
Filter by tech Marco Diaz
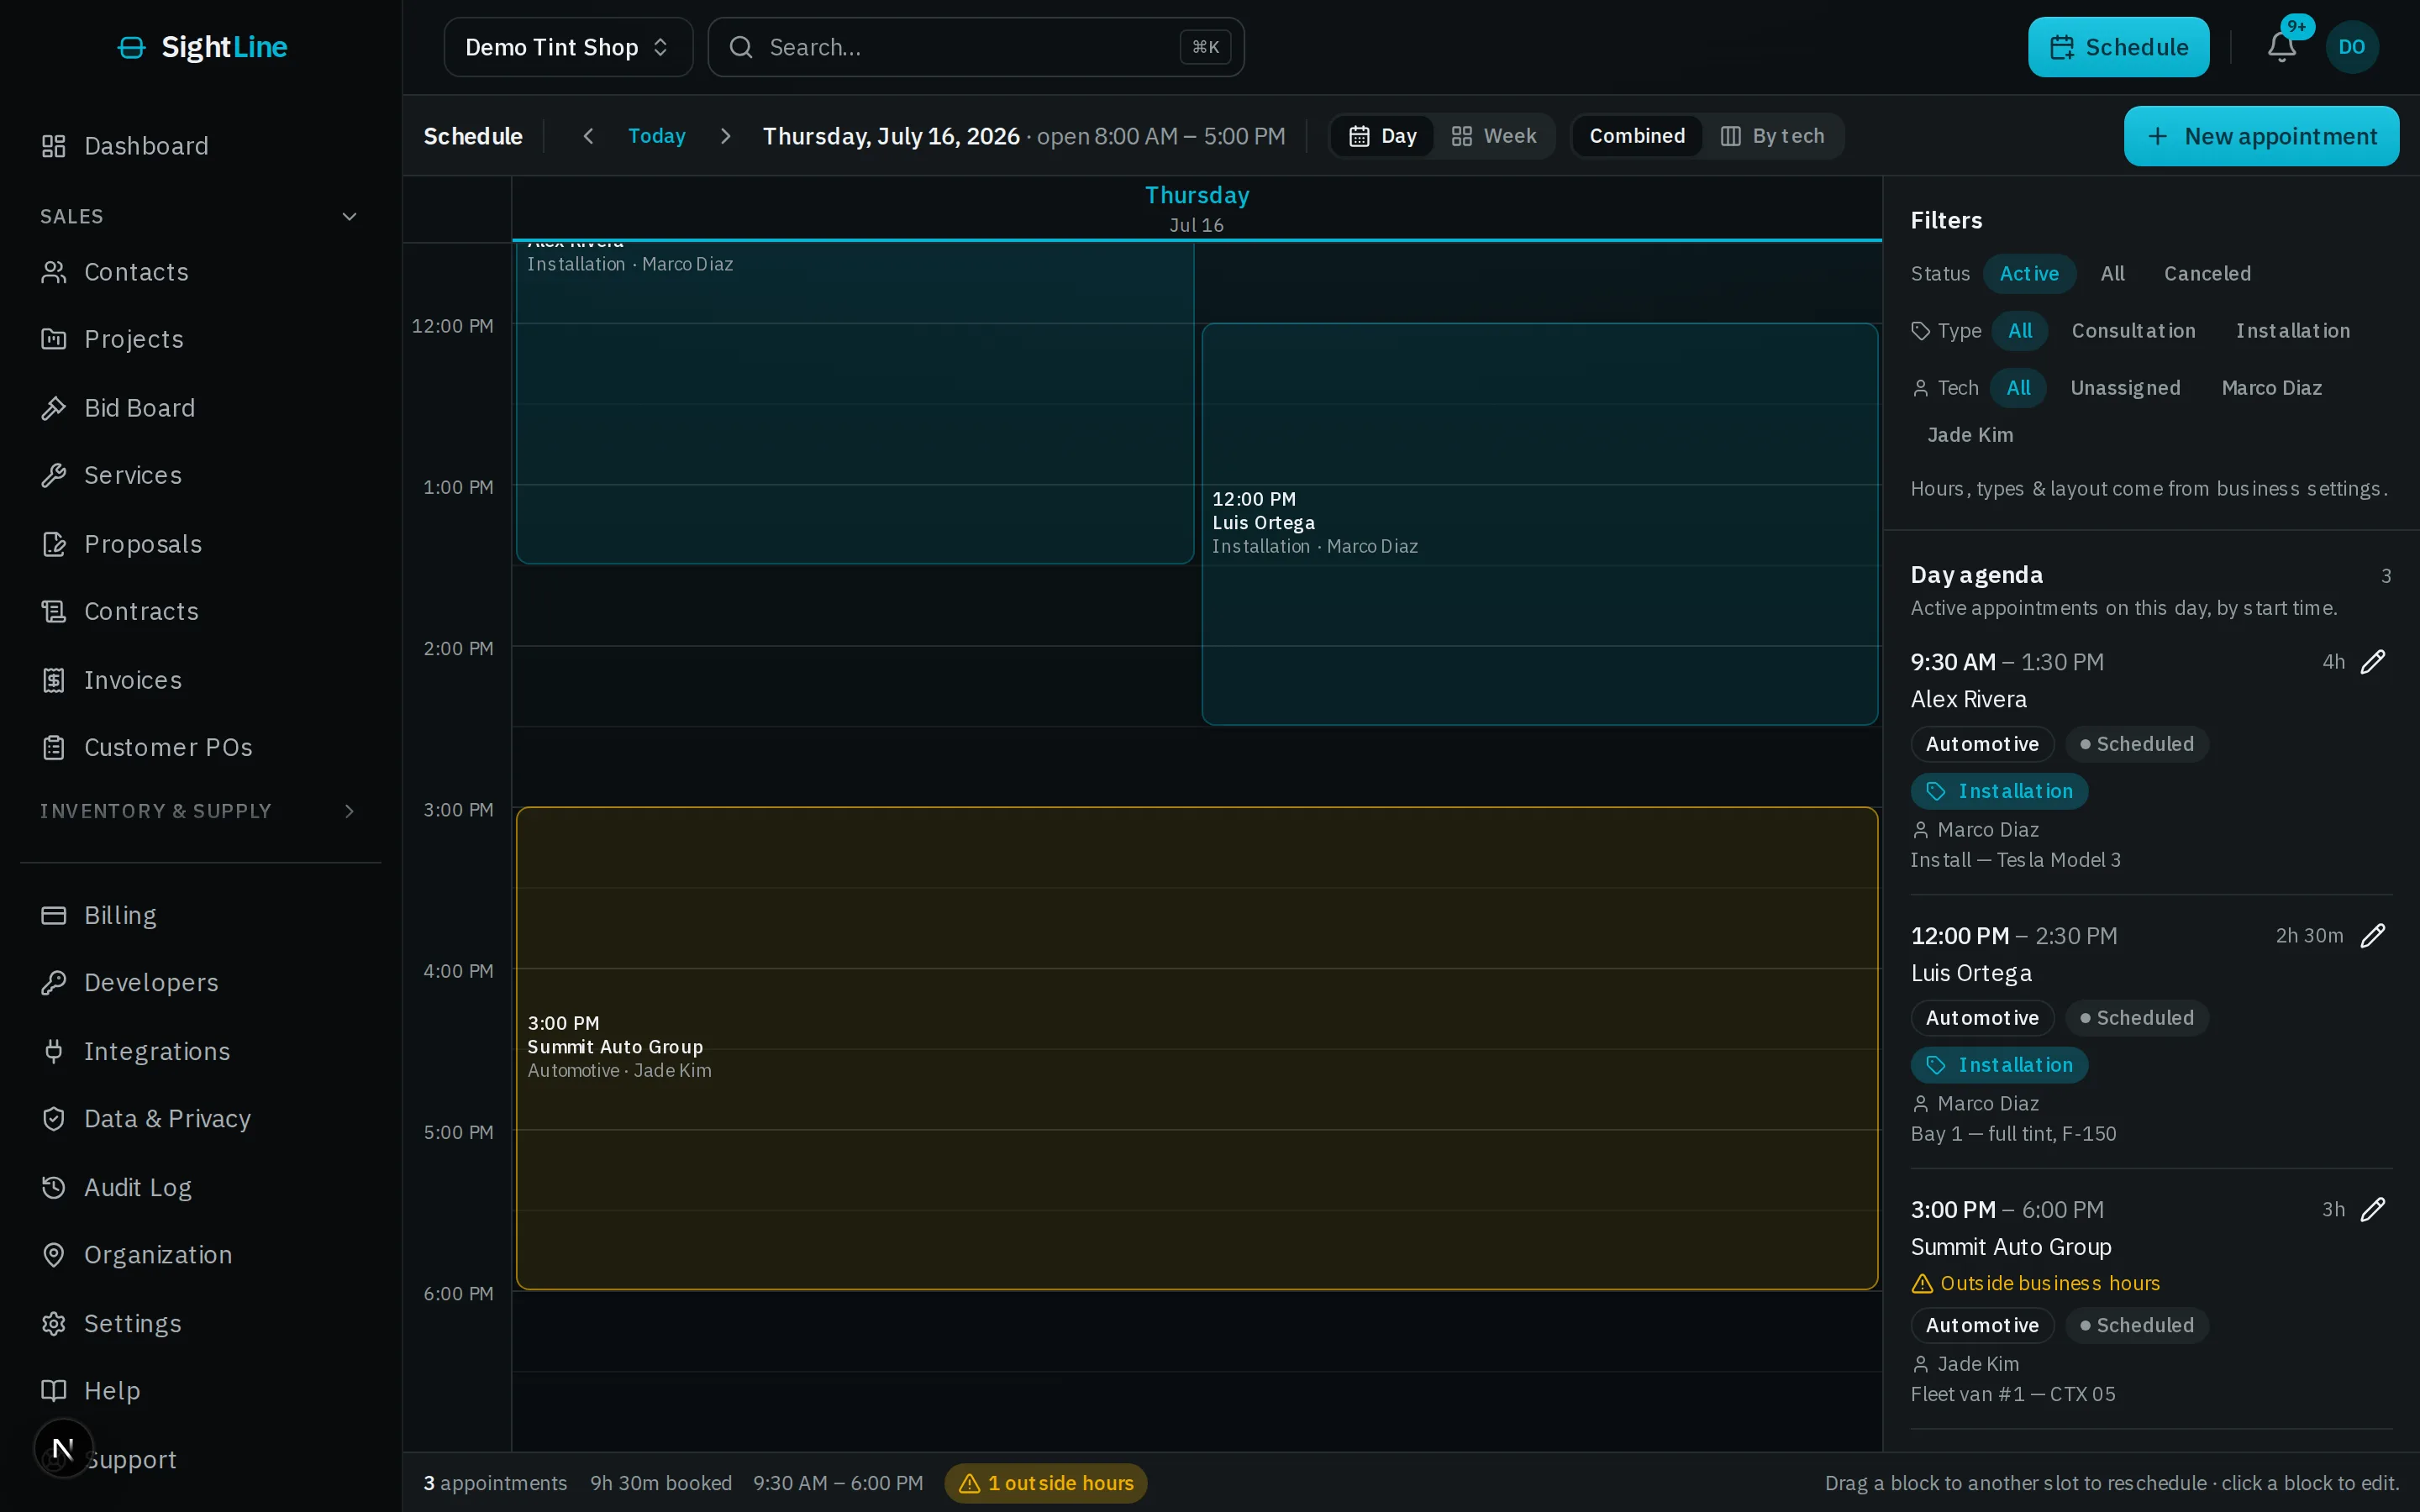click(2271, 388)
